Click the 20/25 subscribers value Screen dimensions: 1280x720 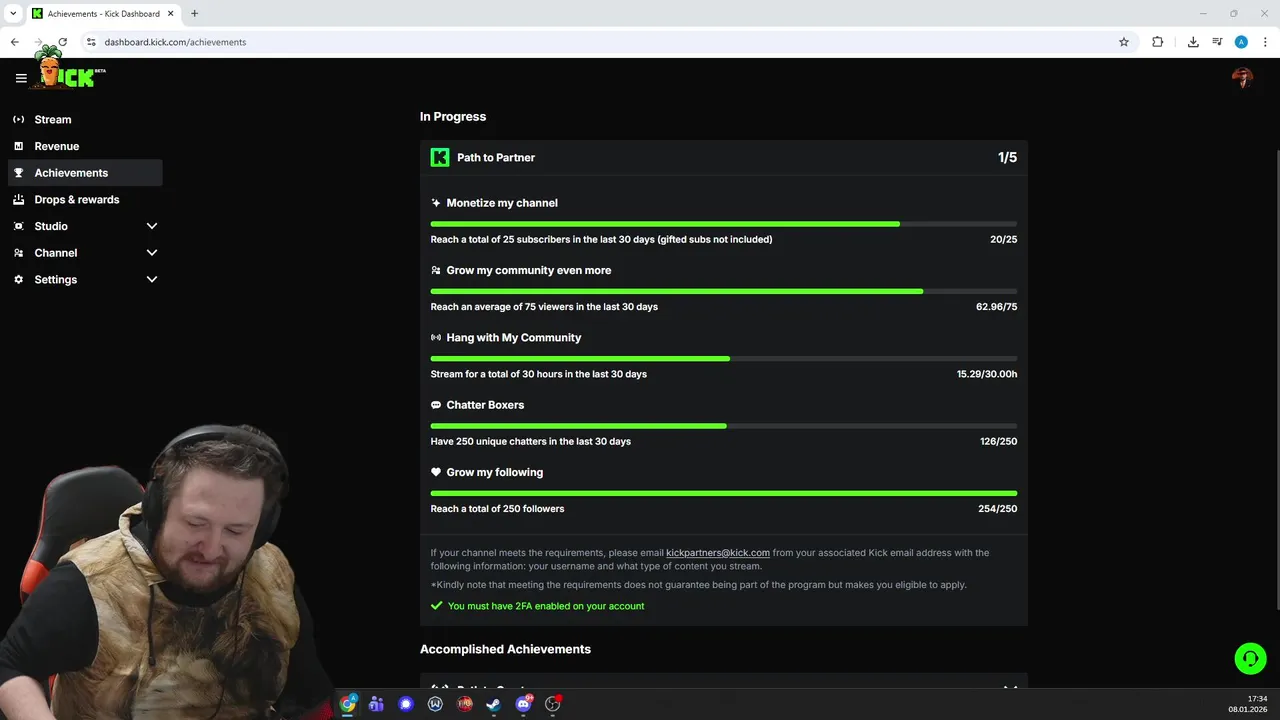1003,239
